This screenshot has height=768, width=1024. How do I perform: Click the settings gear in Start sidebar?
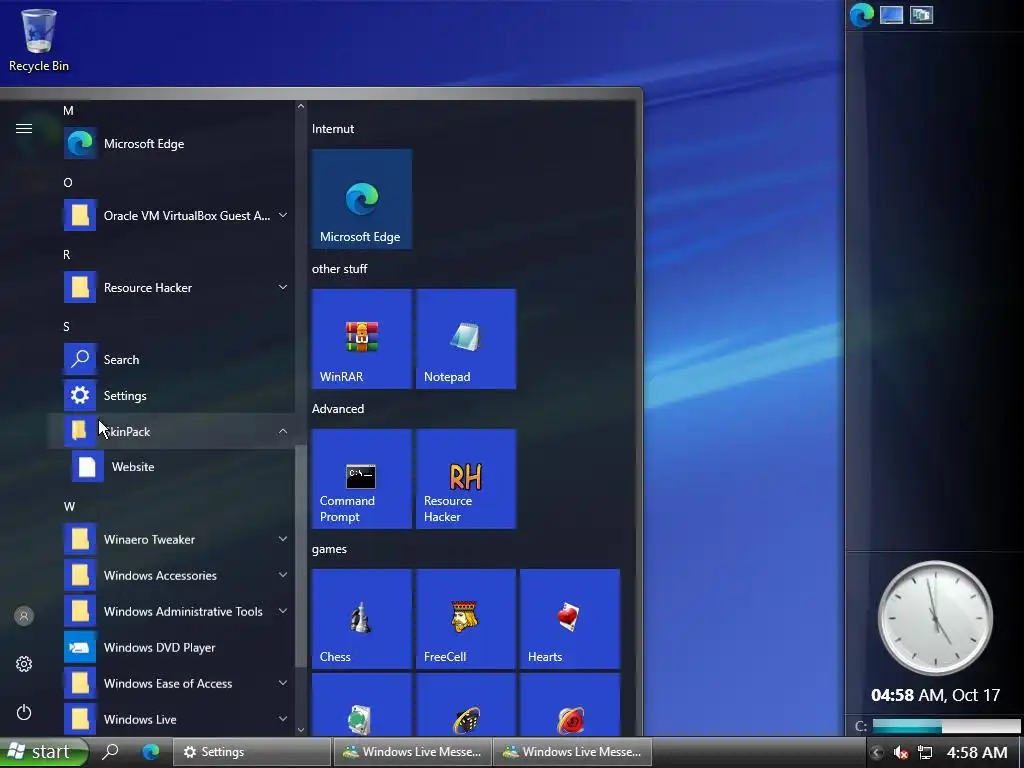[x=24, y=664]
